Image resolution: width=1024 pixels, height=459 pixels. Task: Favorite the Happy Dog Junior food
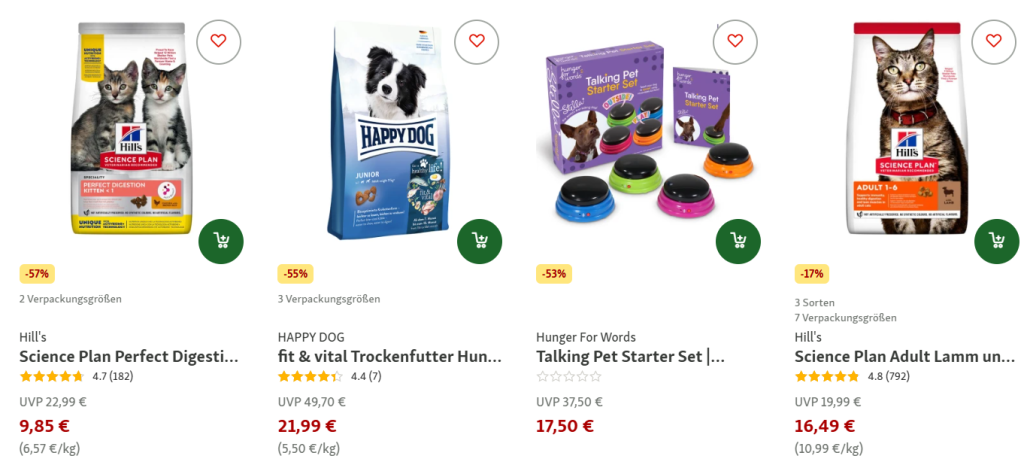click(477, 41)
